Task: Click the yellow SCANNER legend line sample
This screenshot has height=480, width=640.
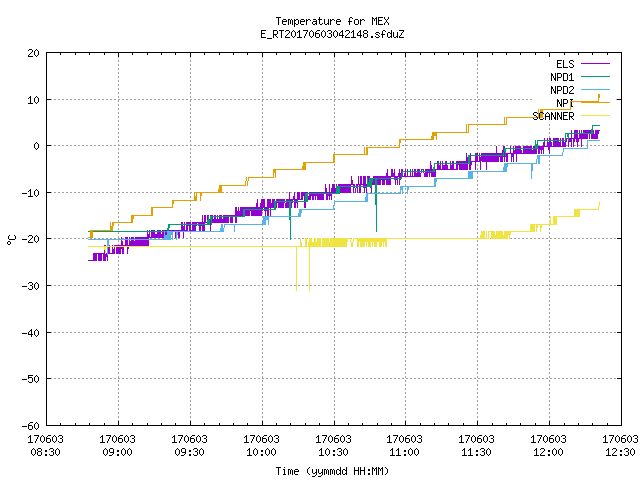Action: coord(595,116)
